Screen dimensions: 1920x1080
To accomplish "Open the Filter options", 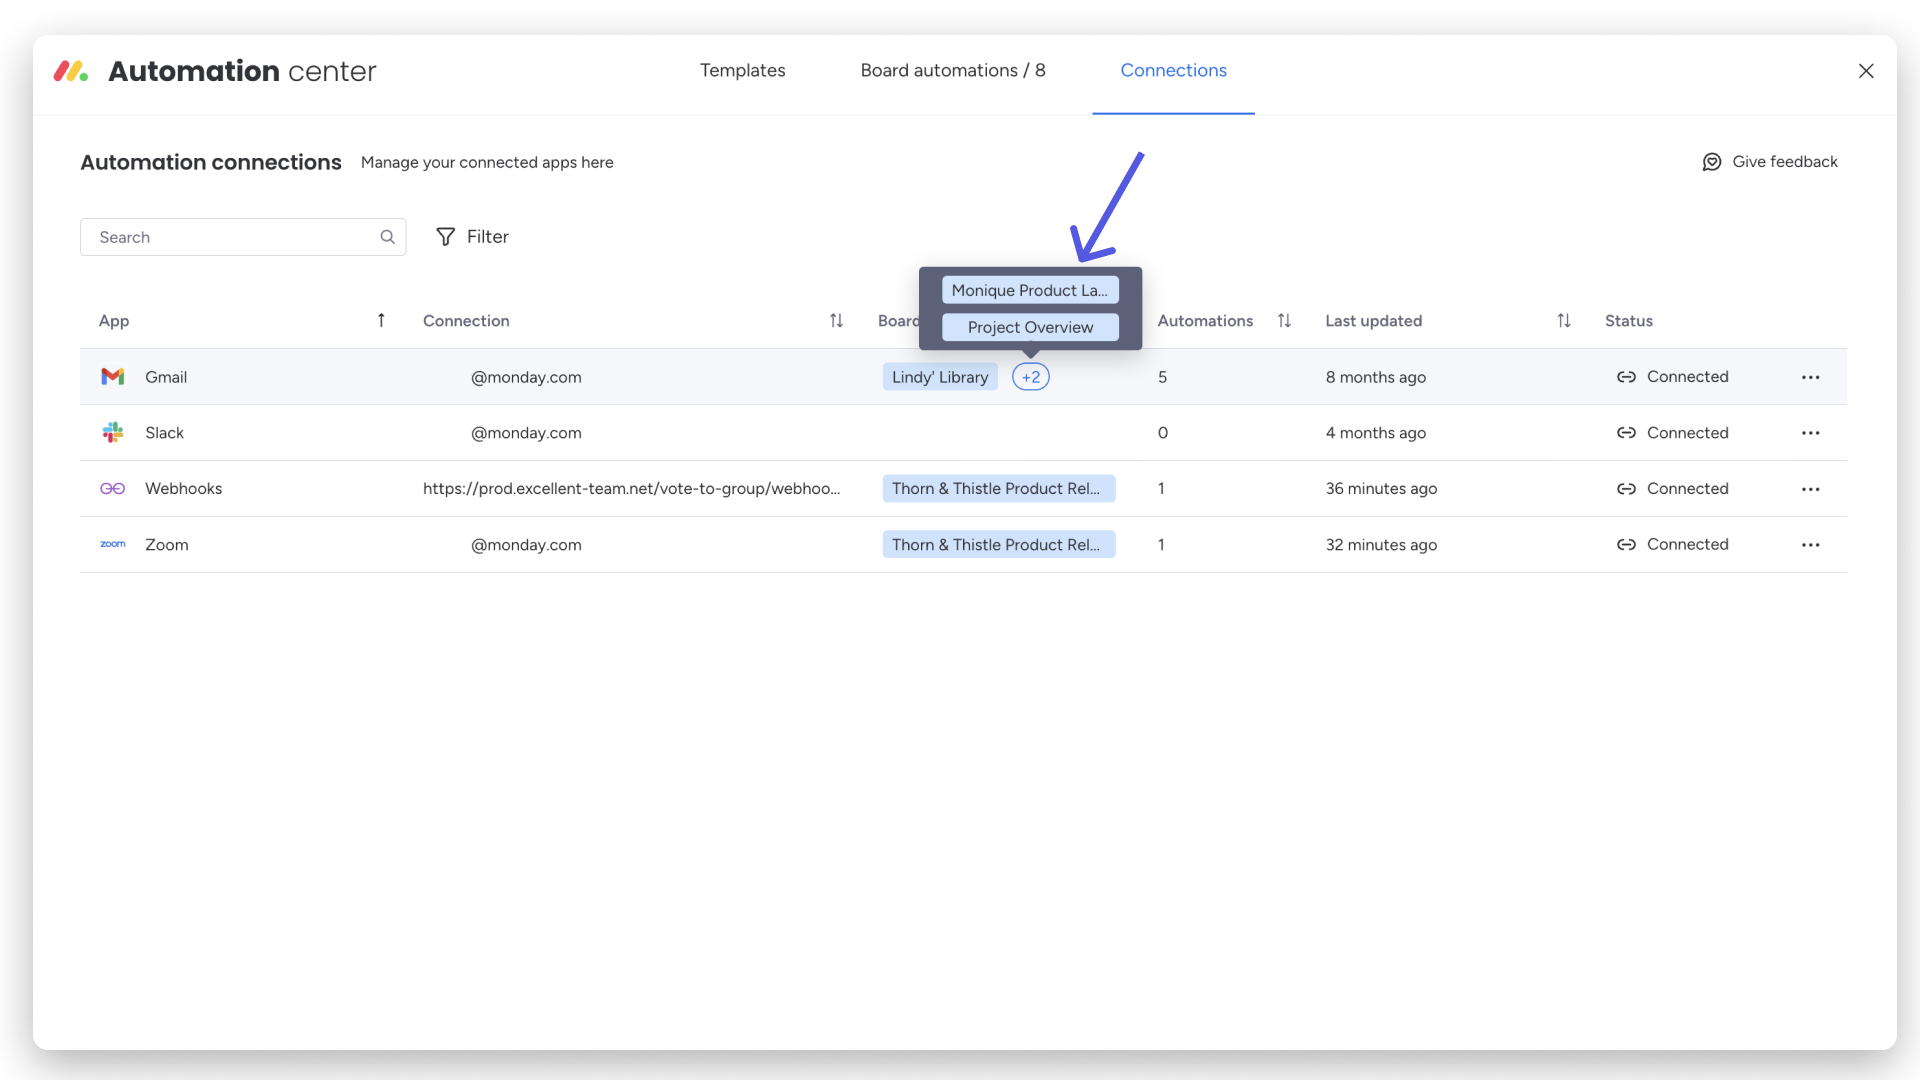I will tap(472, 237).
